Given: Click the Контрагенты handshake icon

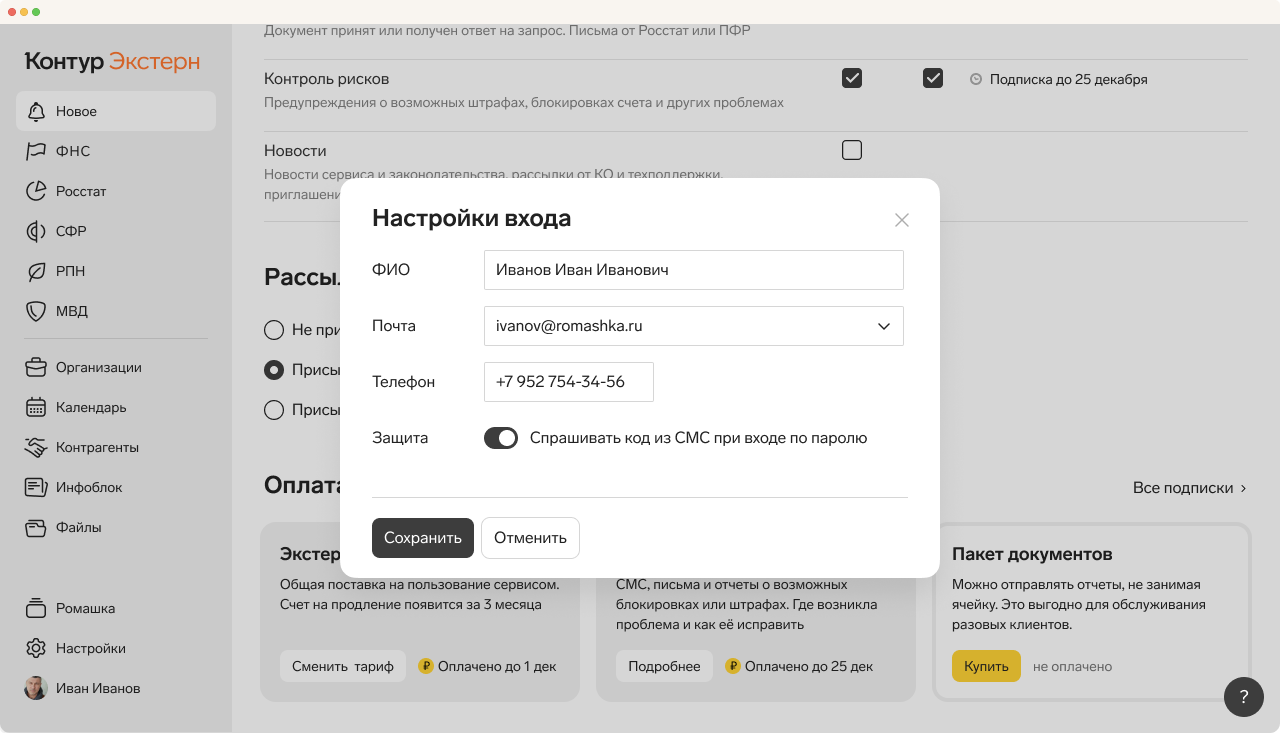Looking at the screenshot, I should tap(36, 447).
